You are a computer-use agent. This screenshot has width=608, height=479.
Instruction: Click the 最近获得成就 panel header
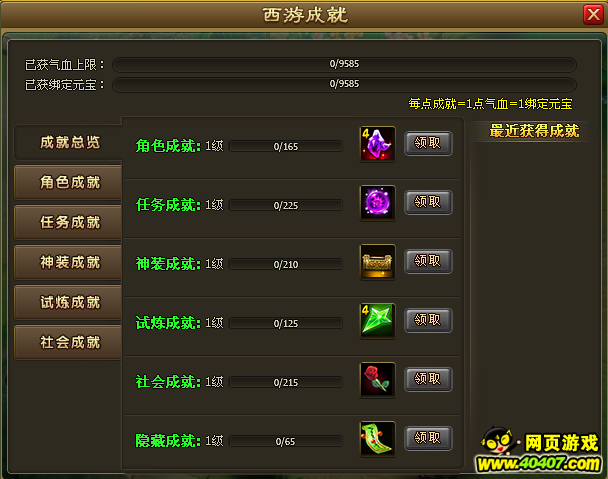(534, 131)
